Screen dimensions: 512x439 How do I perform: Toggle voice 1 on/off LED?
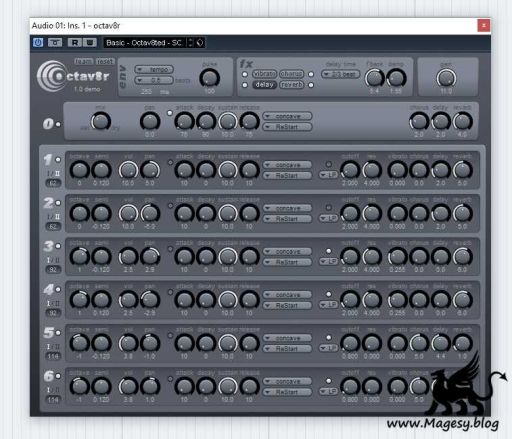point(58,160)
